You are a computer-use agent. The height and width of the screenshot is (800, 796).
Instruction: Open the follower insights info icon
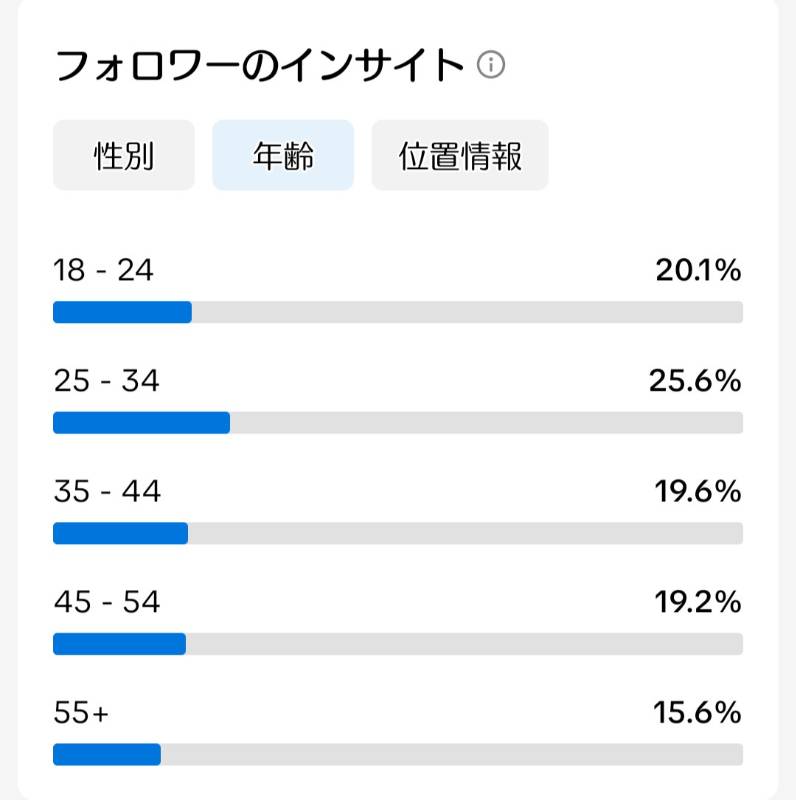coord(491,65)
